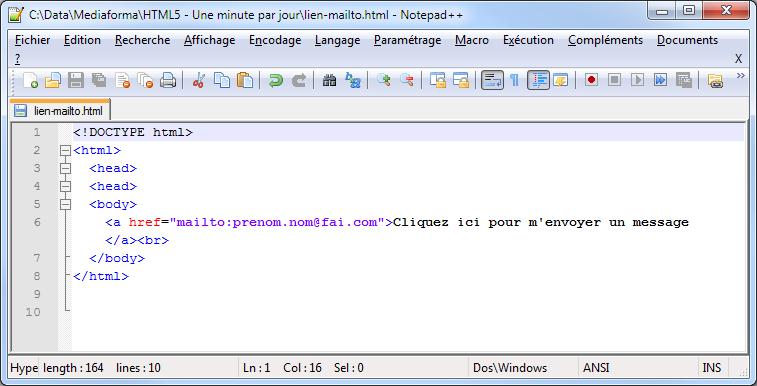This screenshot has height=386, width=757.
Task: Open the Replace dialog icon
Action: point(353,80)
